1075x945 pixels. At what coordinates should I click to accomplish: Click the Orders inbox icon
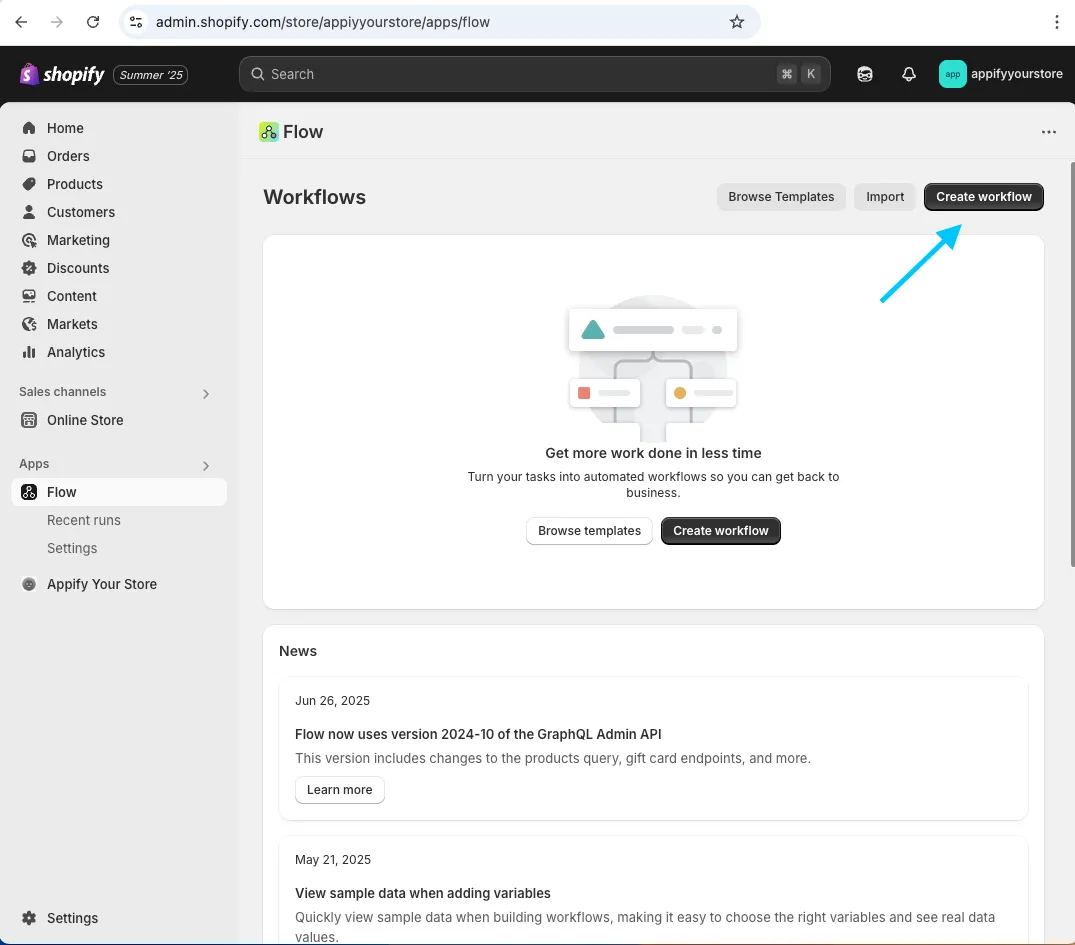click(x=29, y=156)
